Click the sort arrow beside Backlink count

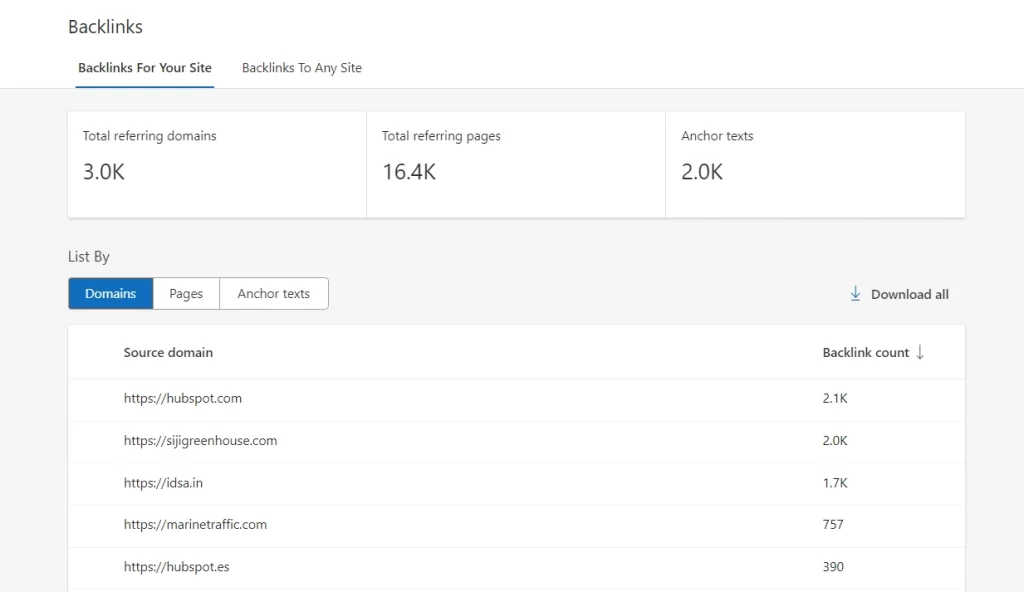[920, 352]
